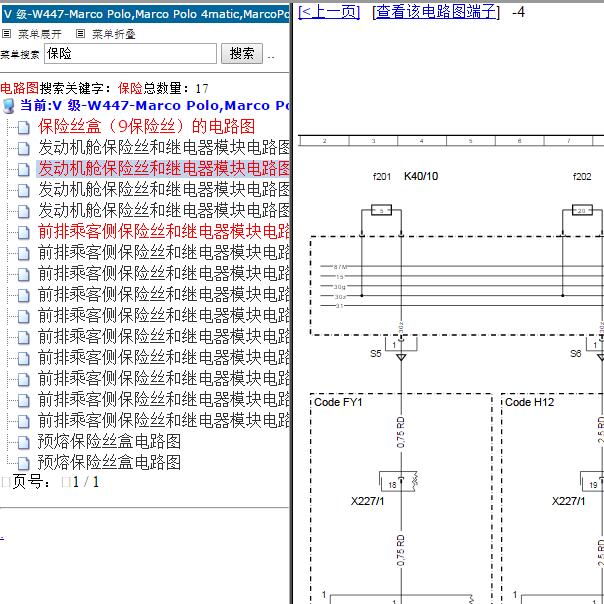Image resolution: width=604 pixels, height=604 pixels.
Task: Click the 搜索 button
Action: [x=242, y=54]
